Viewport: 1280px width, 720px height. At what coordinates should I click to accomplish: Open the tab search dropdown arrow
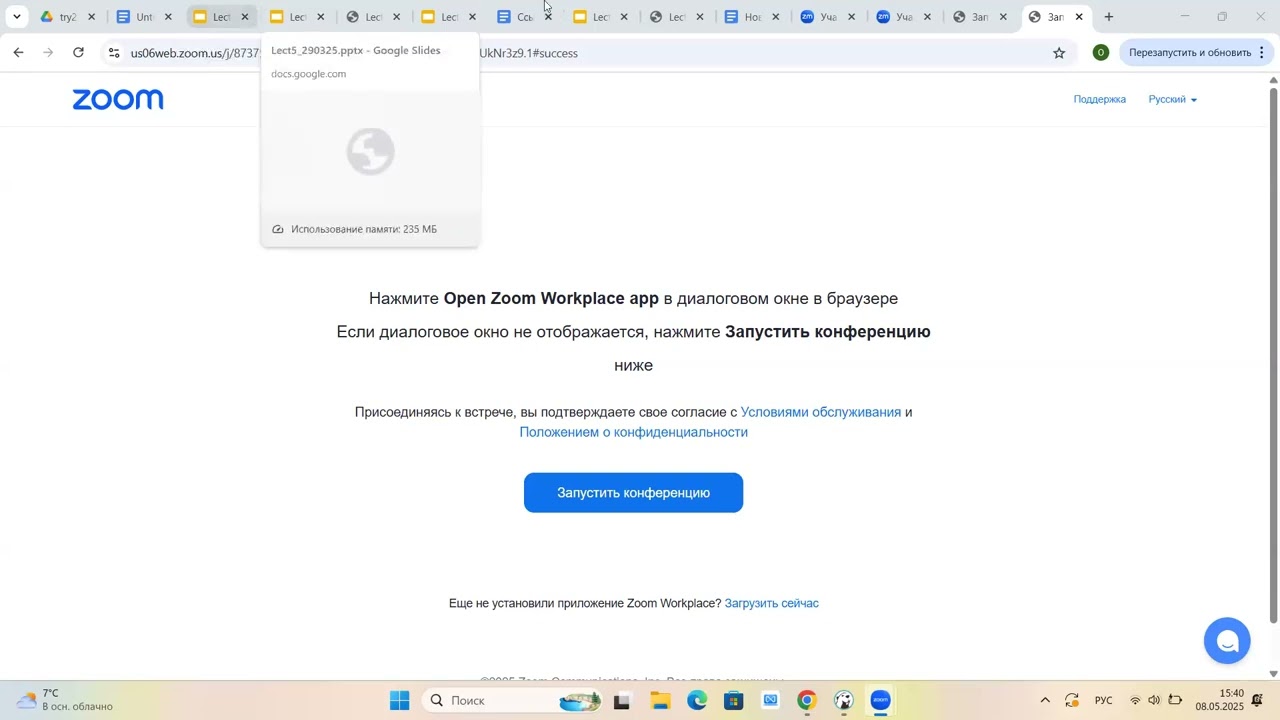click(x=16, y=17)
